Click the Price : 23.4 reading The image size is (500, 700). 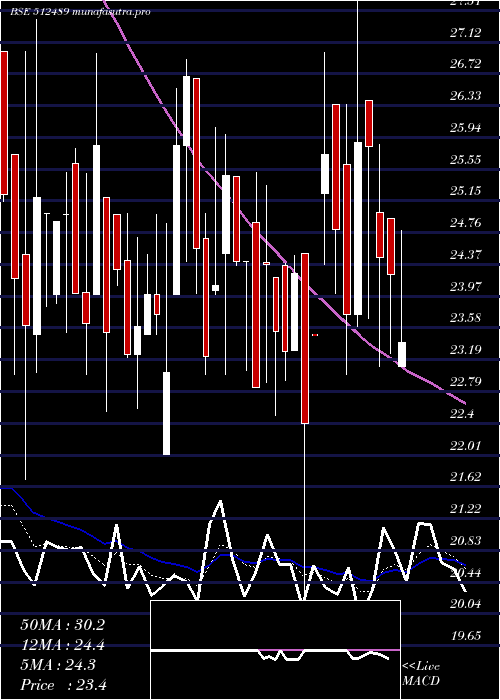64,685
